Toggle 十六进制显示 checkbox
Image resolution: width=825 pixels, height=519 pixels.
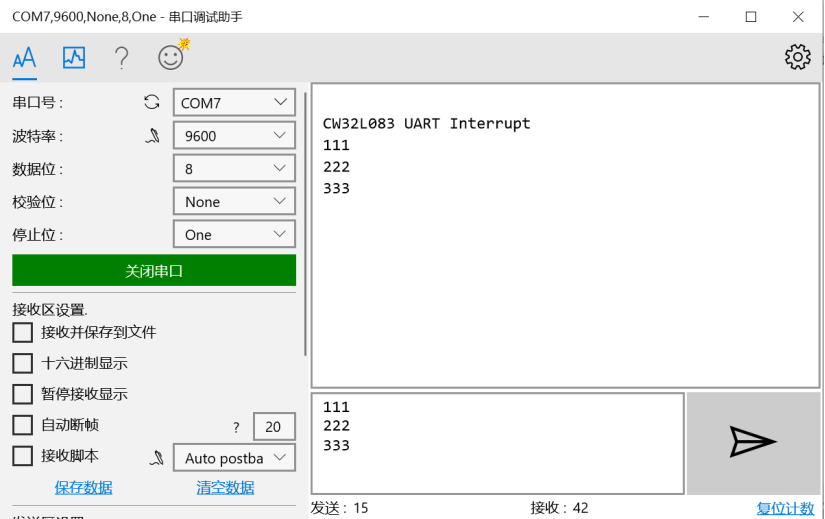coord(22,363)
